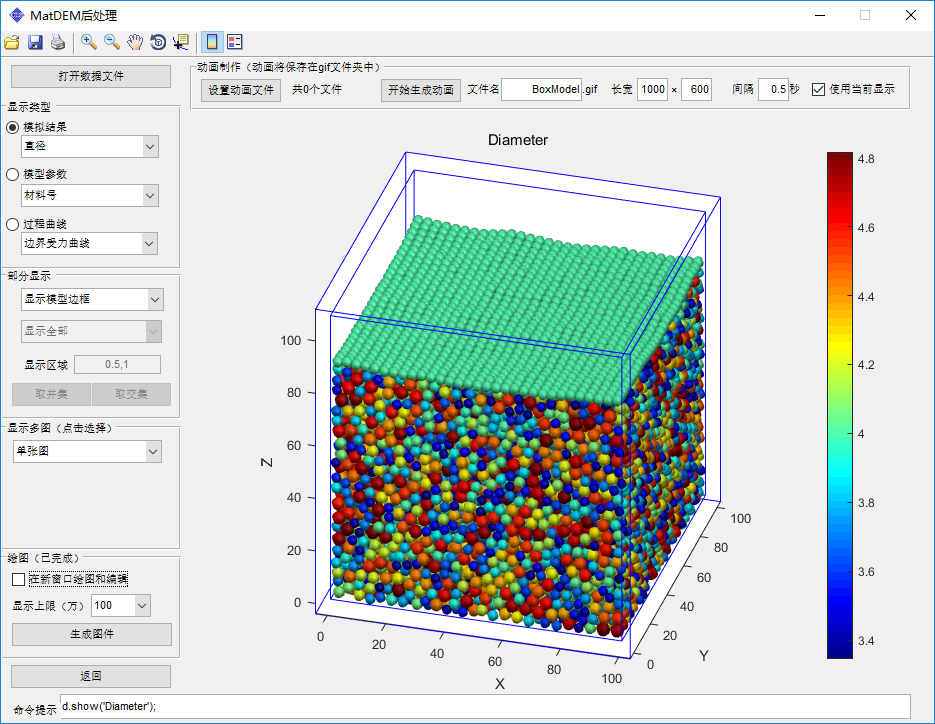Image resolution: width=935 pixels, height=724 pixels.
Task: Expand the 显示模型边框 dropdown
Action: pyautogui.click(x=154, y=299)
